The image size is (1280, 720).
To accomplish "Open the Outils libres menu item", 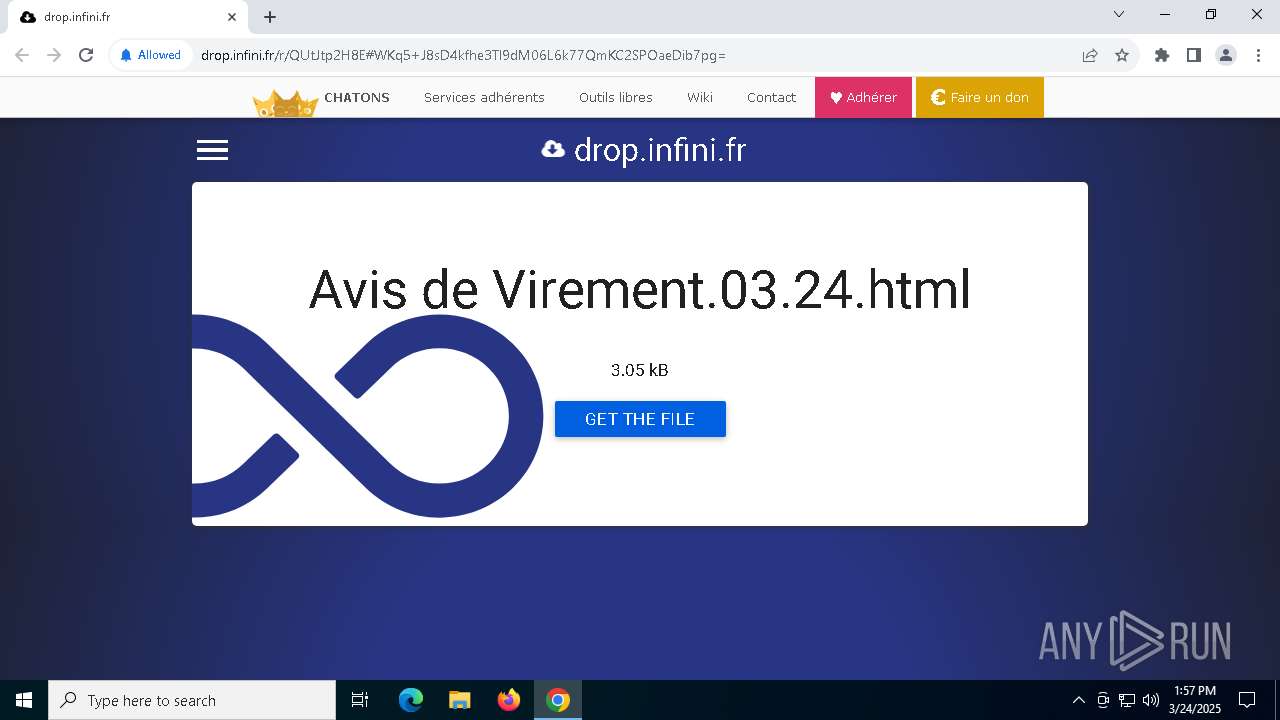I will pos(616,97).
